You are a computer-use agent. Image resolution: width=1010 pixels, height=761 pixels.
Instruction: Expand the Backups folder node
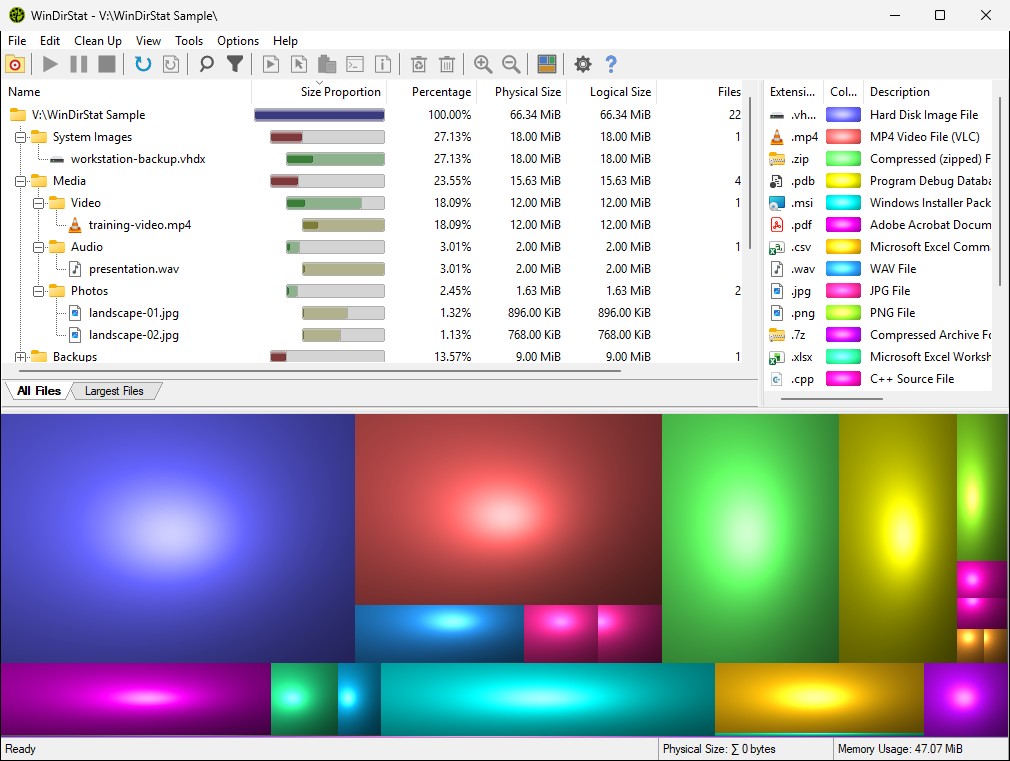pos(21,357)
